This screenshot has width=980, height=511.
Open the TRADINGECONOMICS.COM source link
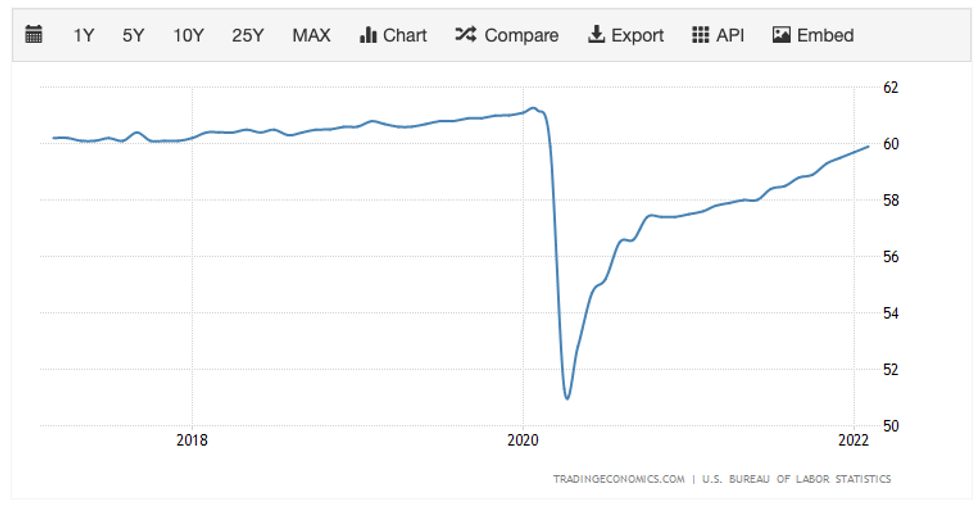pyautogui.click(x=619, y=479)
